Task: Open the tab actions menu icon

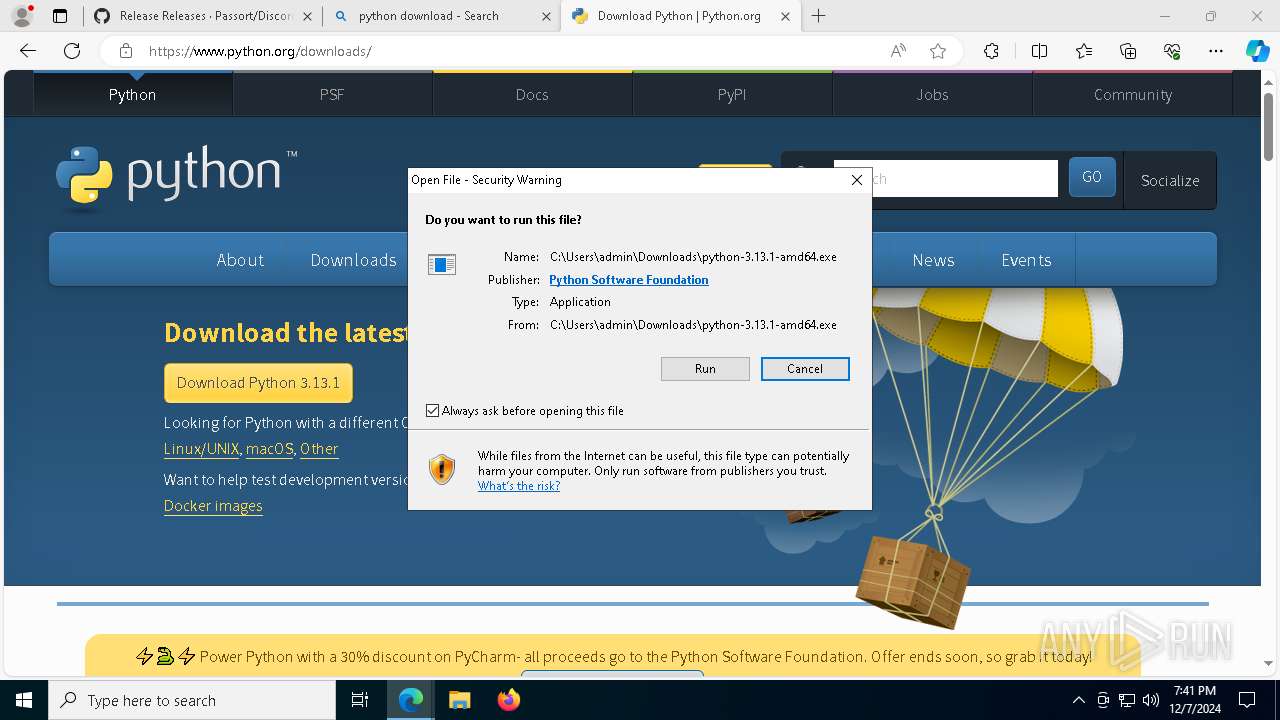Action: pyautogui.click(x=60, y=16)
